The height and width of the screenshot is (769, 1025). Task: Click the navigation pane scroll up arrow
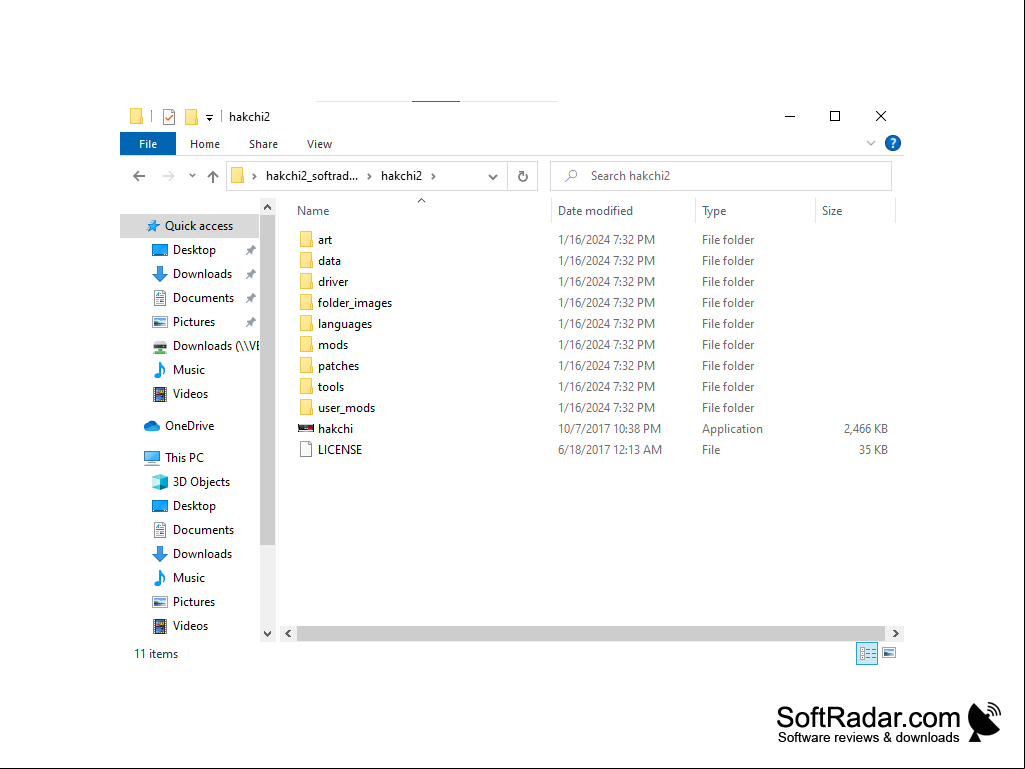point(267,207)
